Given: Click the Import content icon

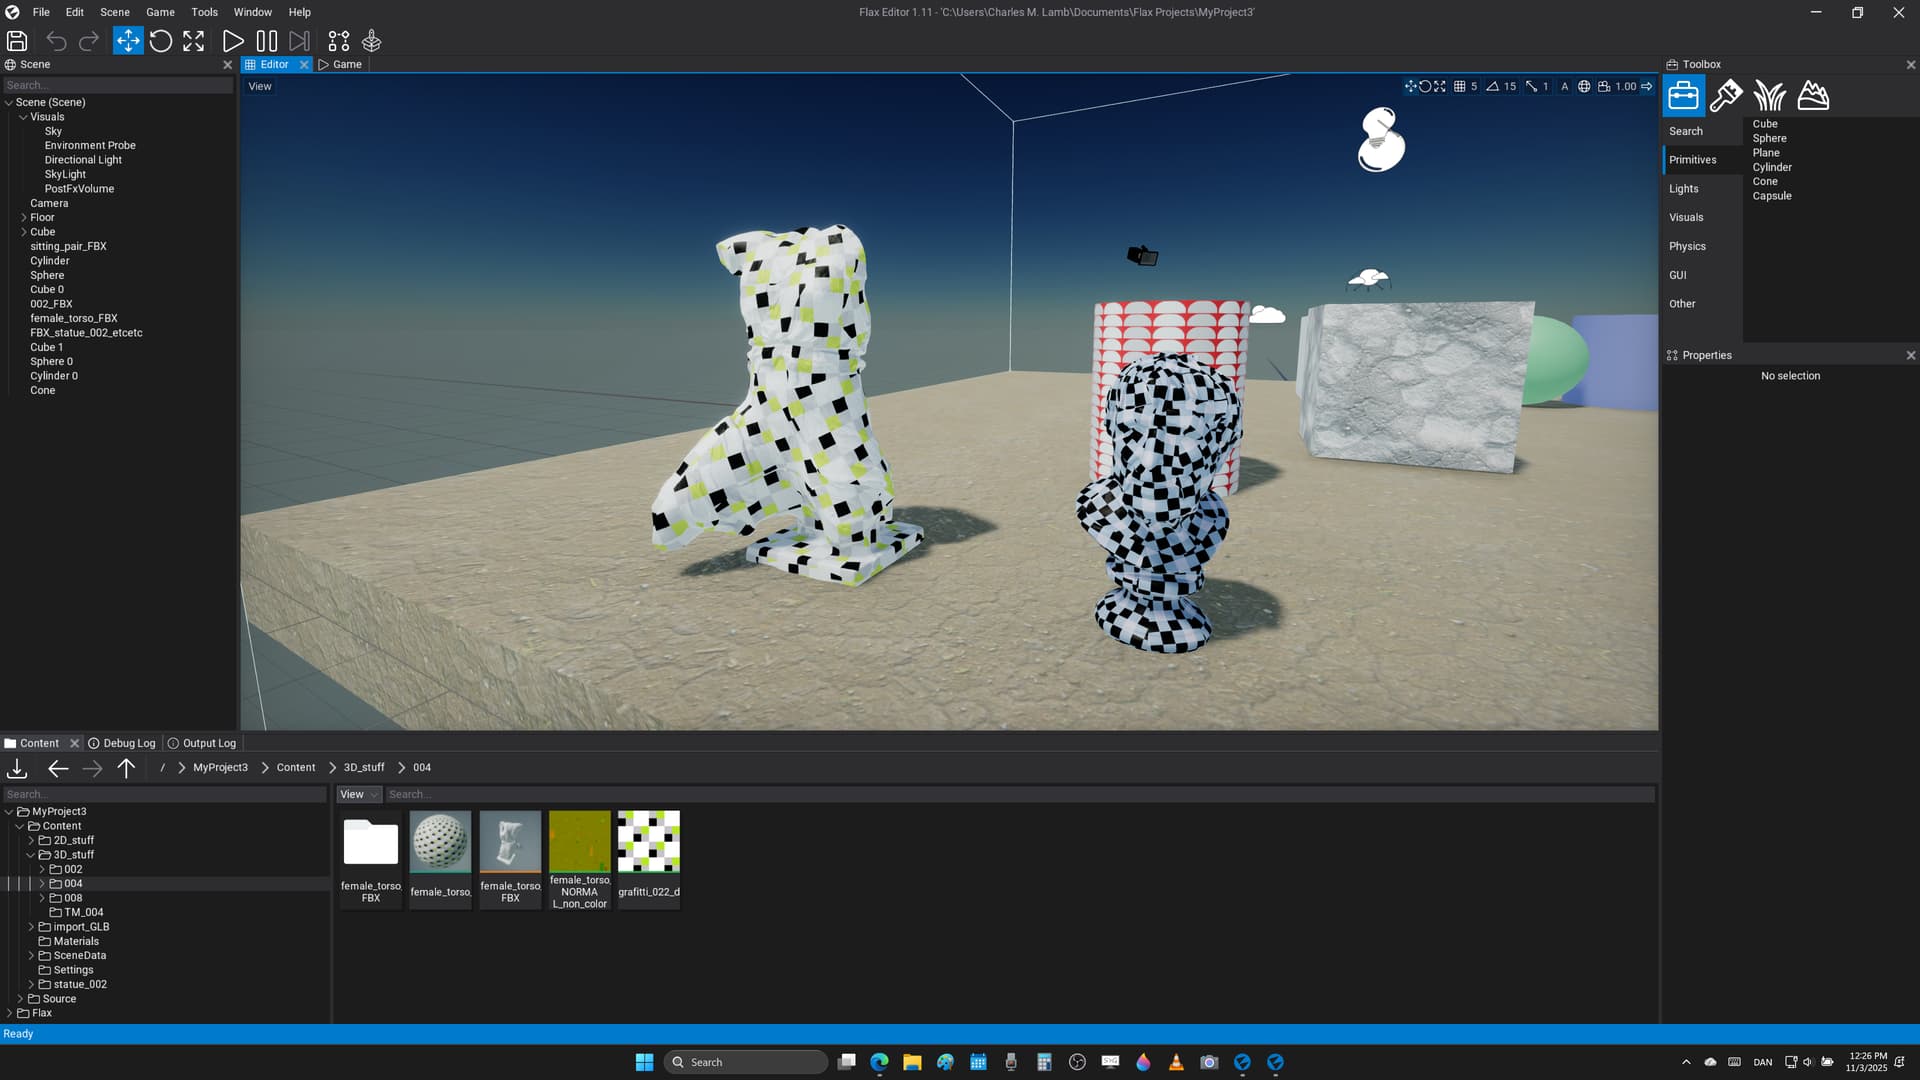Looking at the screenshot, I should (x=17, y=768).
